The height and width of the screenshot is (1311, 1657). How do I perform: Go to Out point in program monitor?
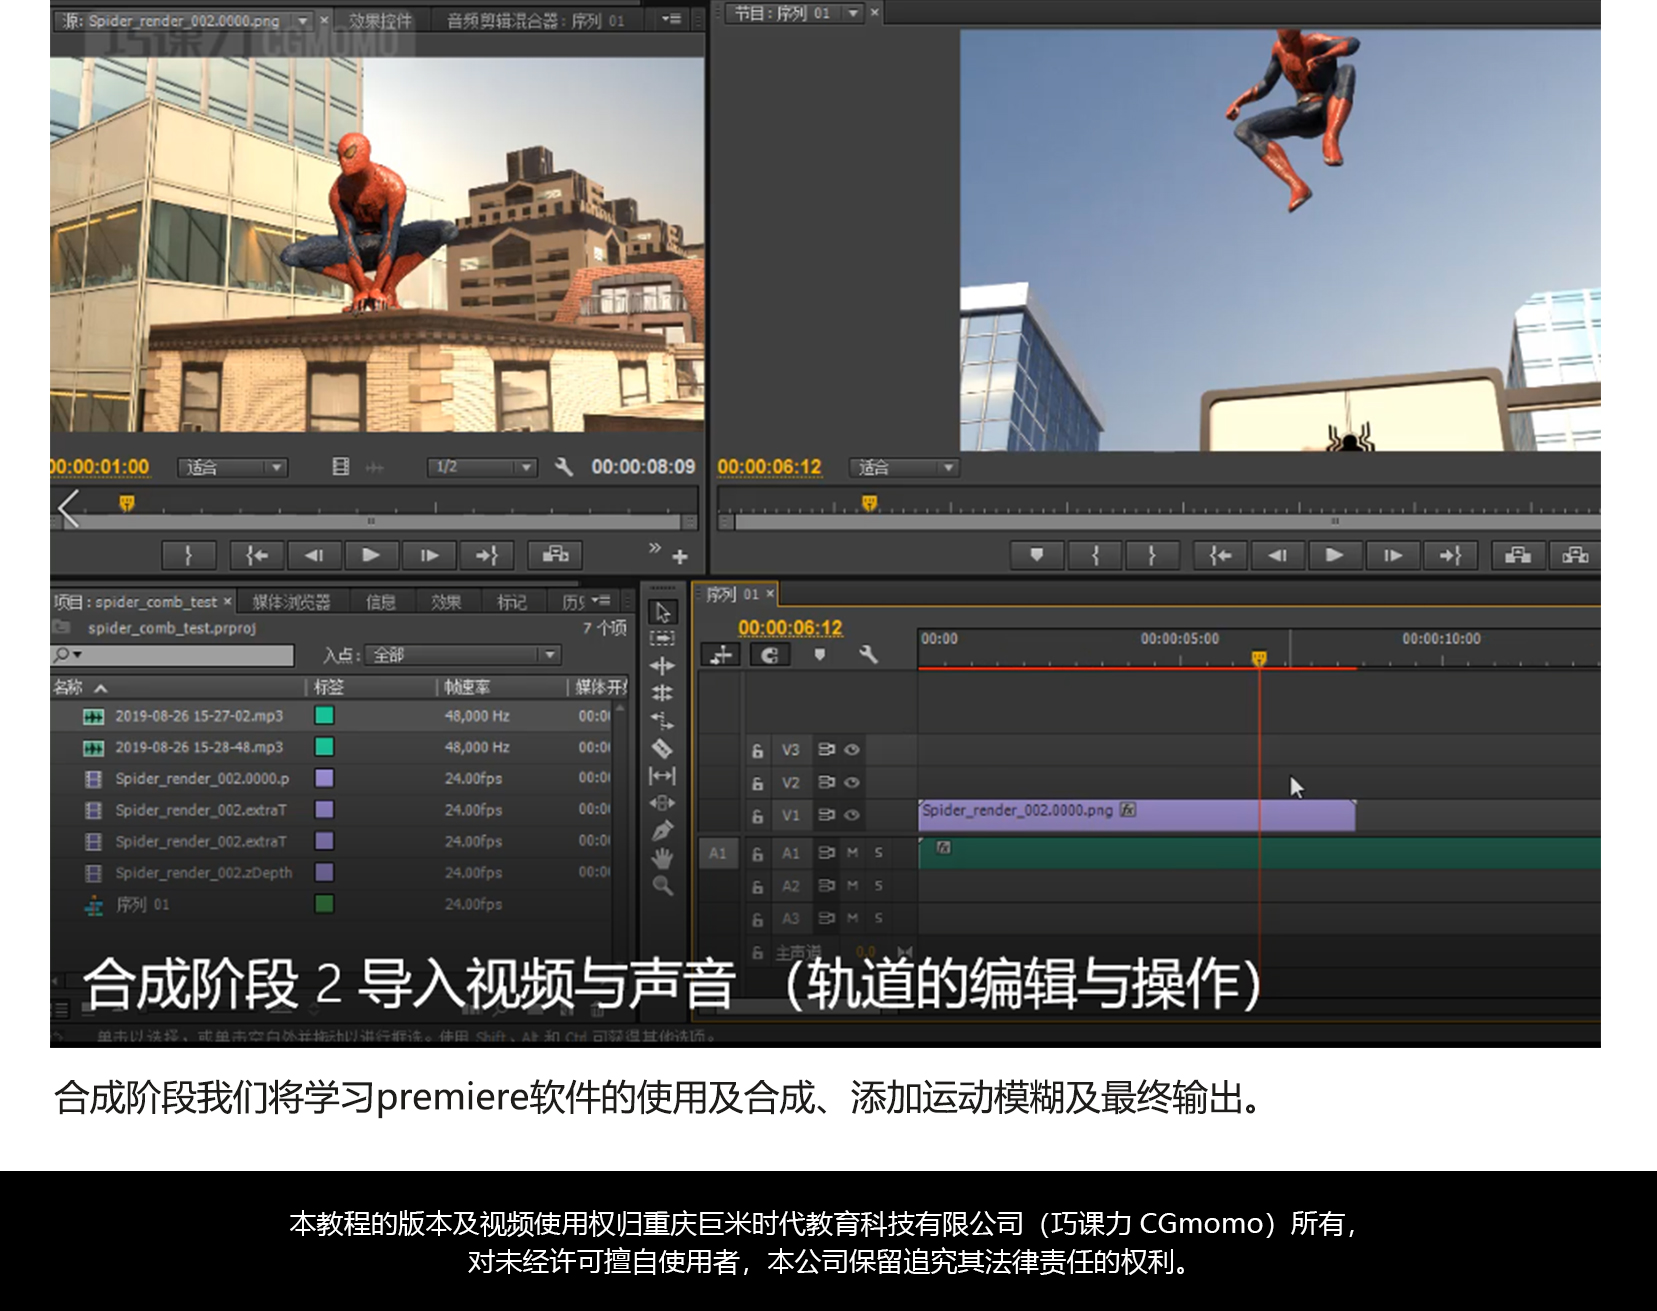point(1451,555)
